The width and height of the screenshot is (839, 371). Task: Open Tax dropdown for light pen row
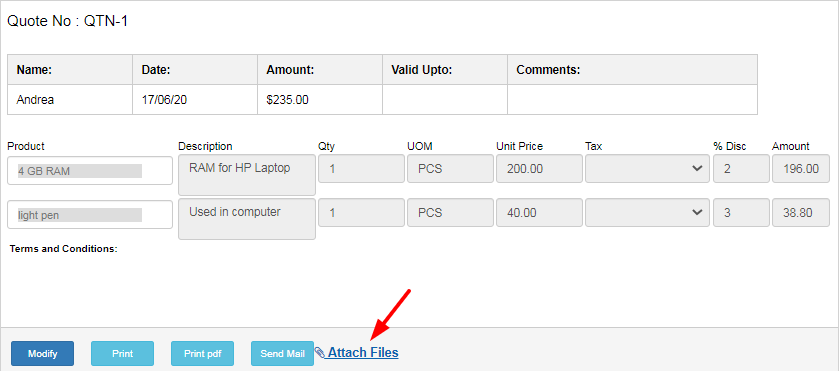[x=647, y=213]
